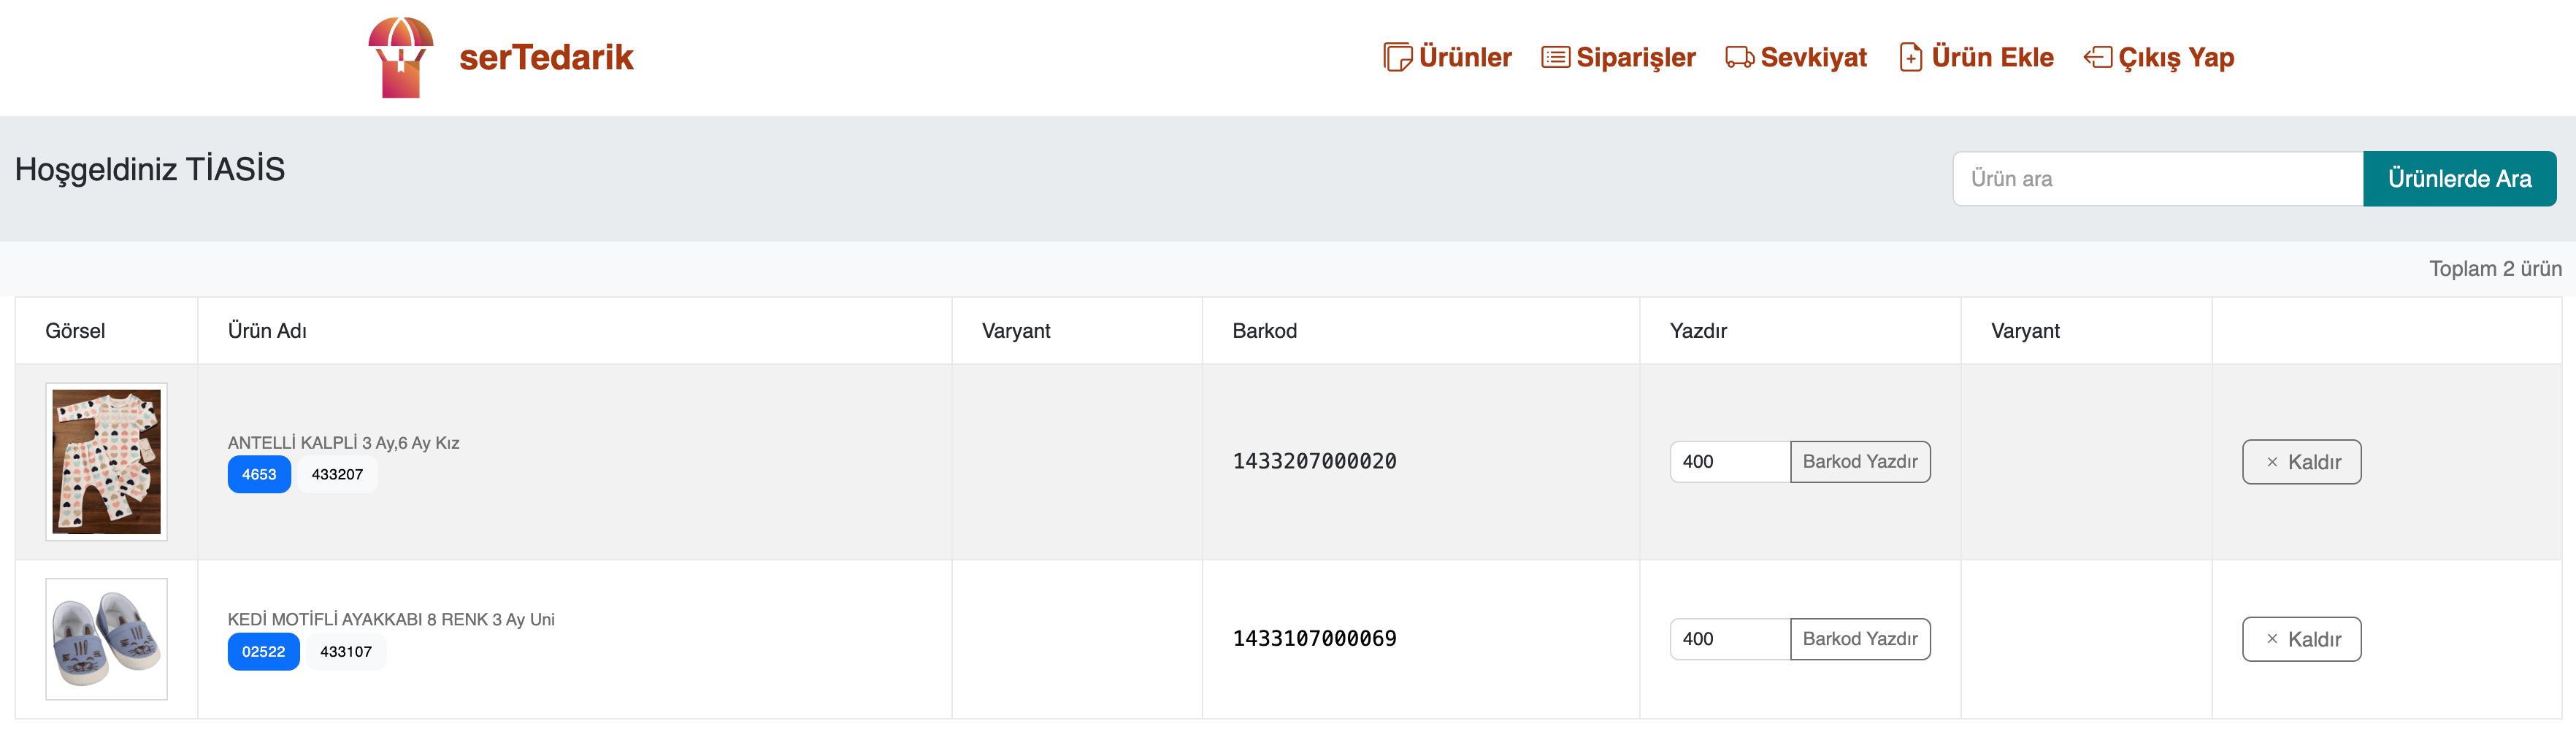Click the serTedarik parachute box logo
2576x737 pixels.
tap(400, 57)
